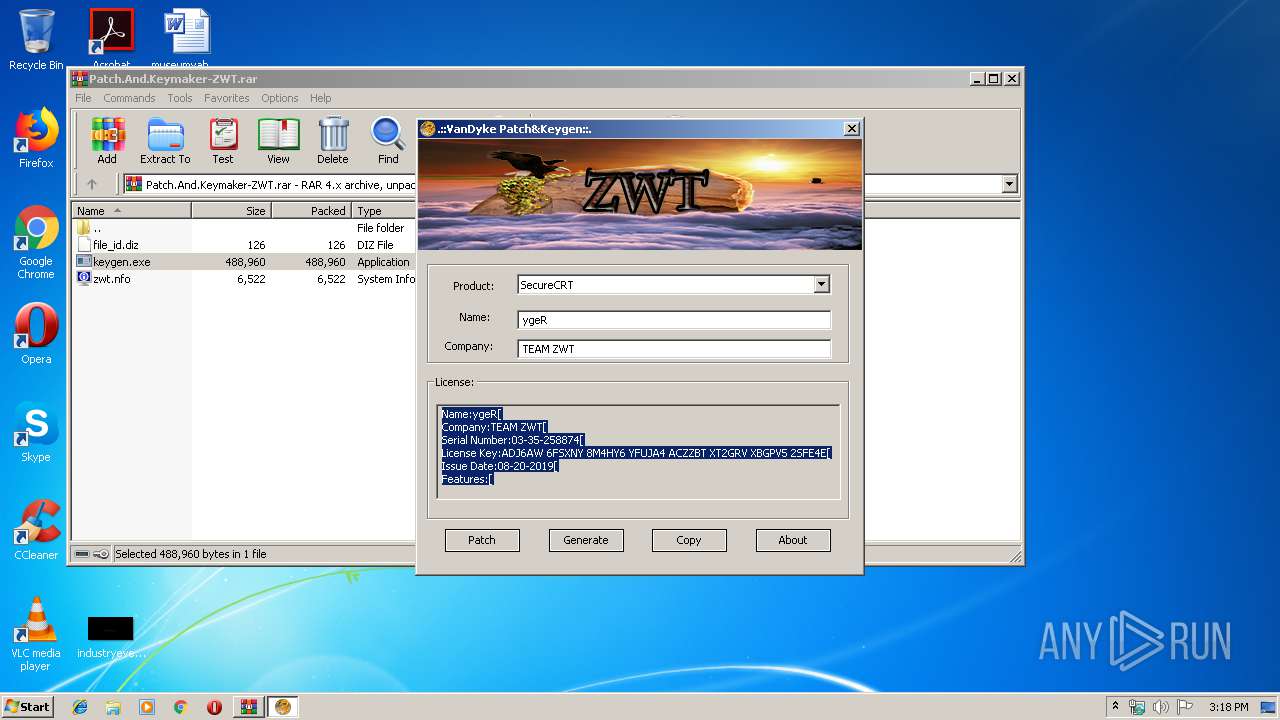Select the parent folder '..' entry
The image size is (1280, 720).
click(x=243, y=228)
